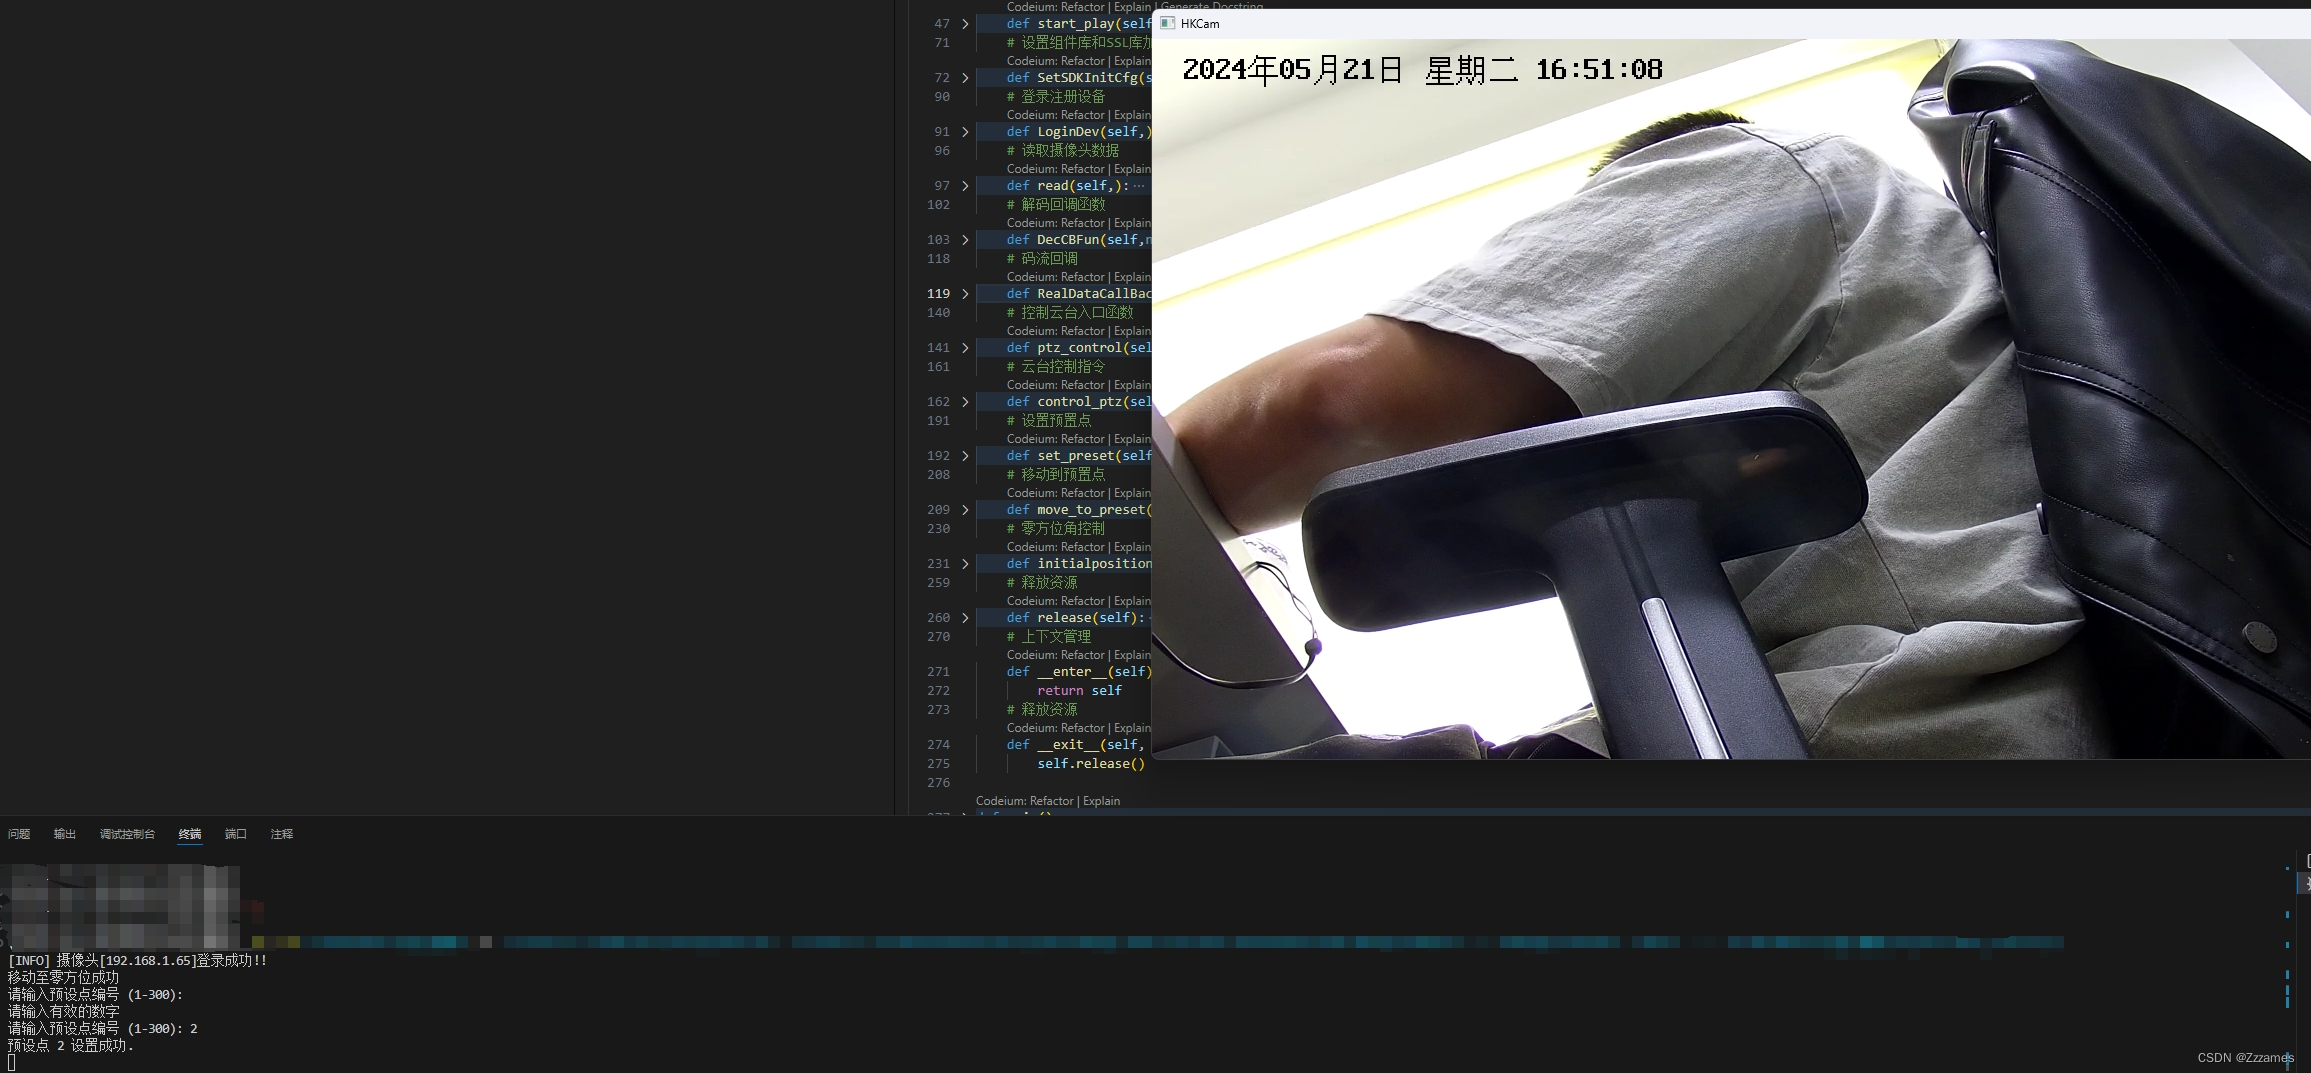Click Generate Docstring at the top code lens
Screen dimensions: 2311x1073
(x=1212, y=7)
